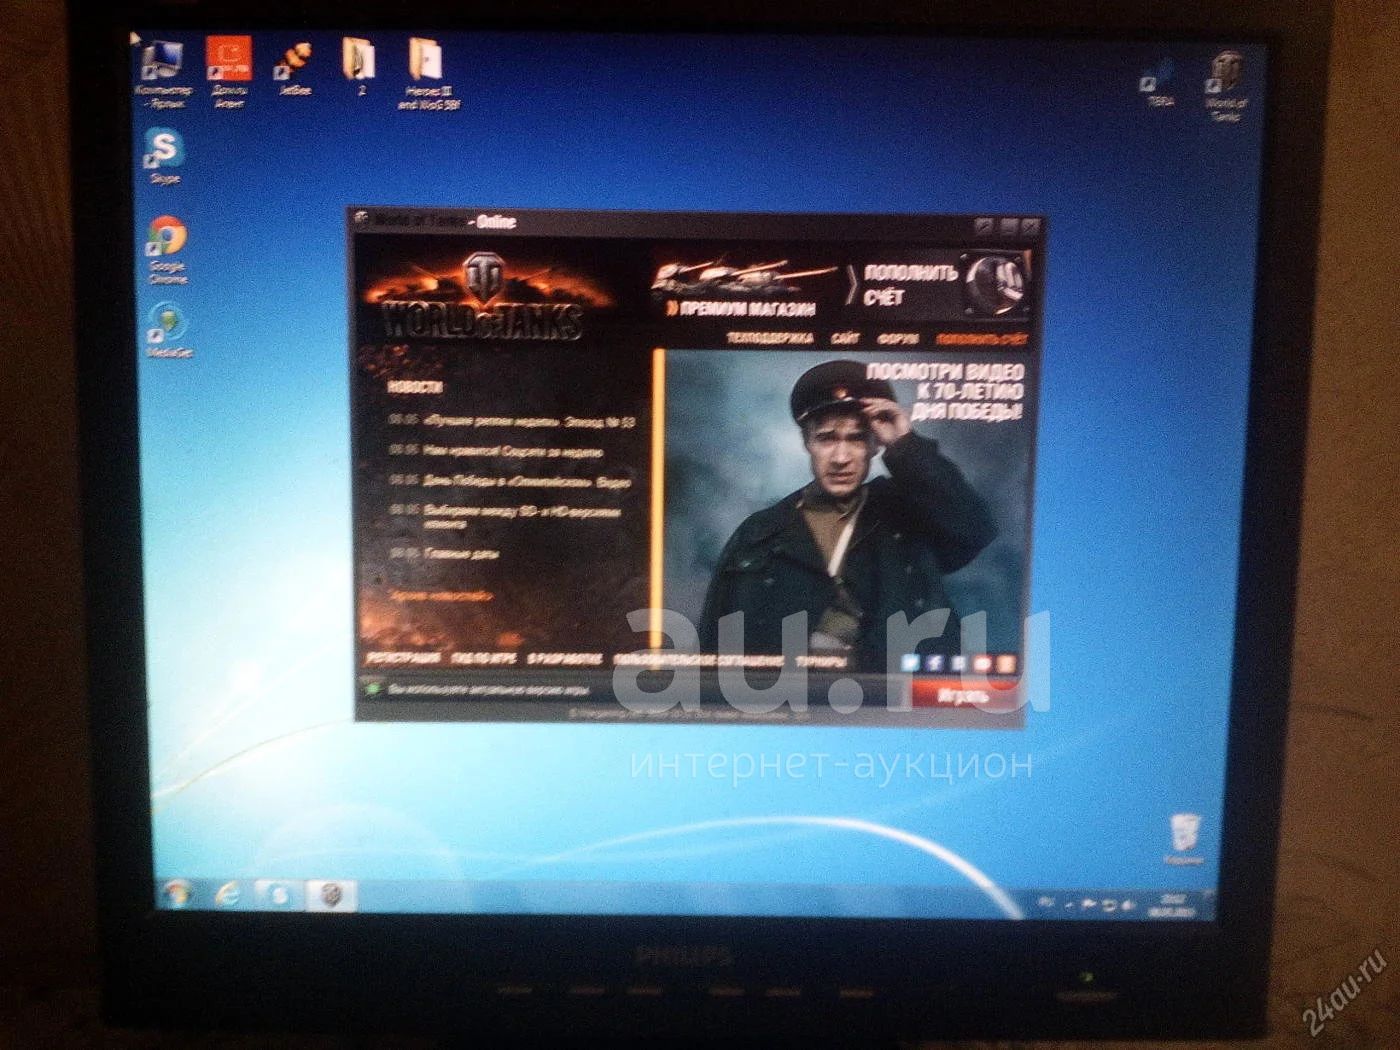The width and height of the screenshot is (1400, 1050).
Task: Open launcher settings in the title bar
Action: pyautogui.click(x=984, y=226)
